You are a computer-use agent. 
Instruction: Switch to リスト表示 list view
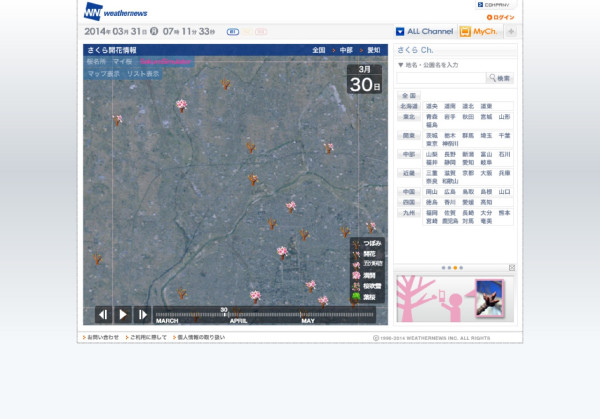tap(143, 74)
